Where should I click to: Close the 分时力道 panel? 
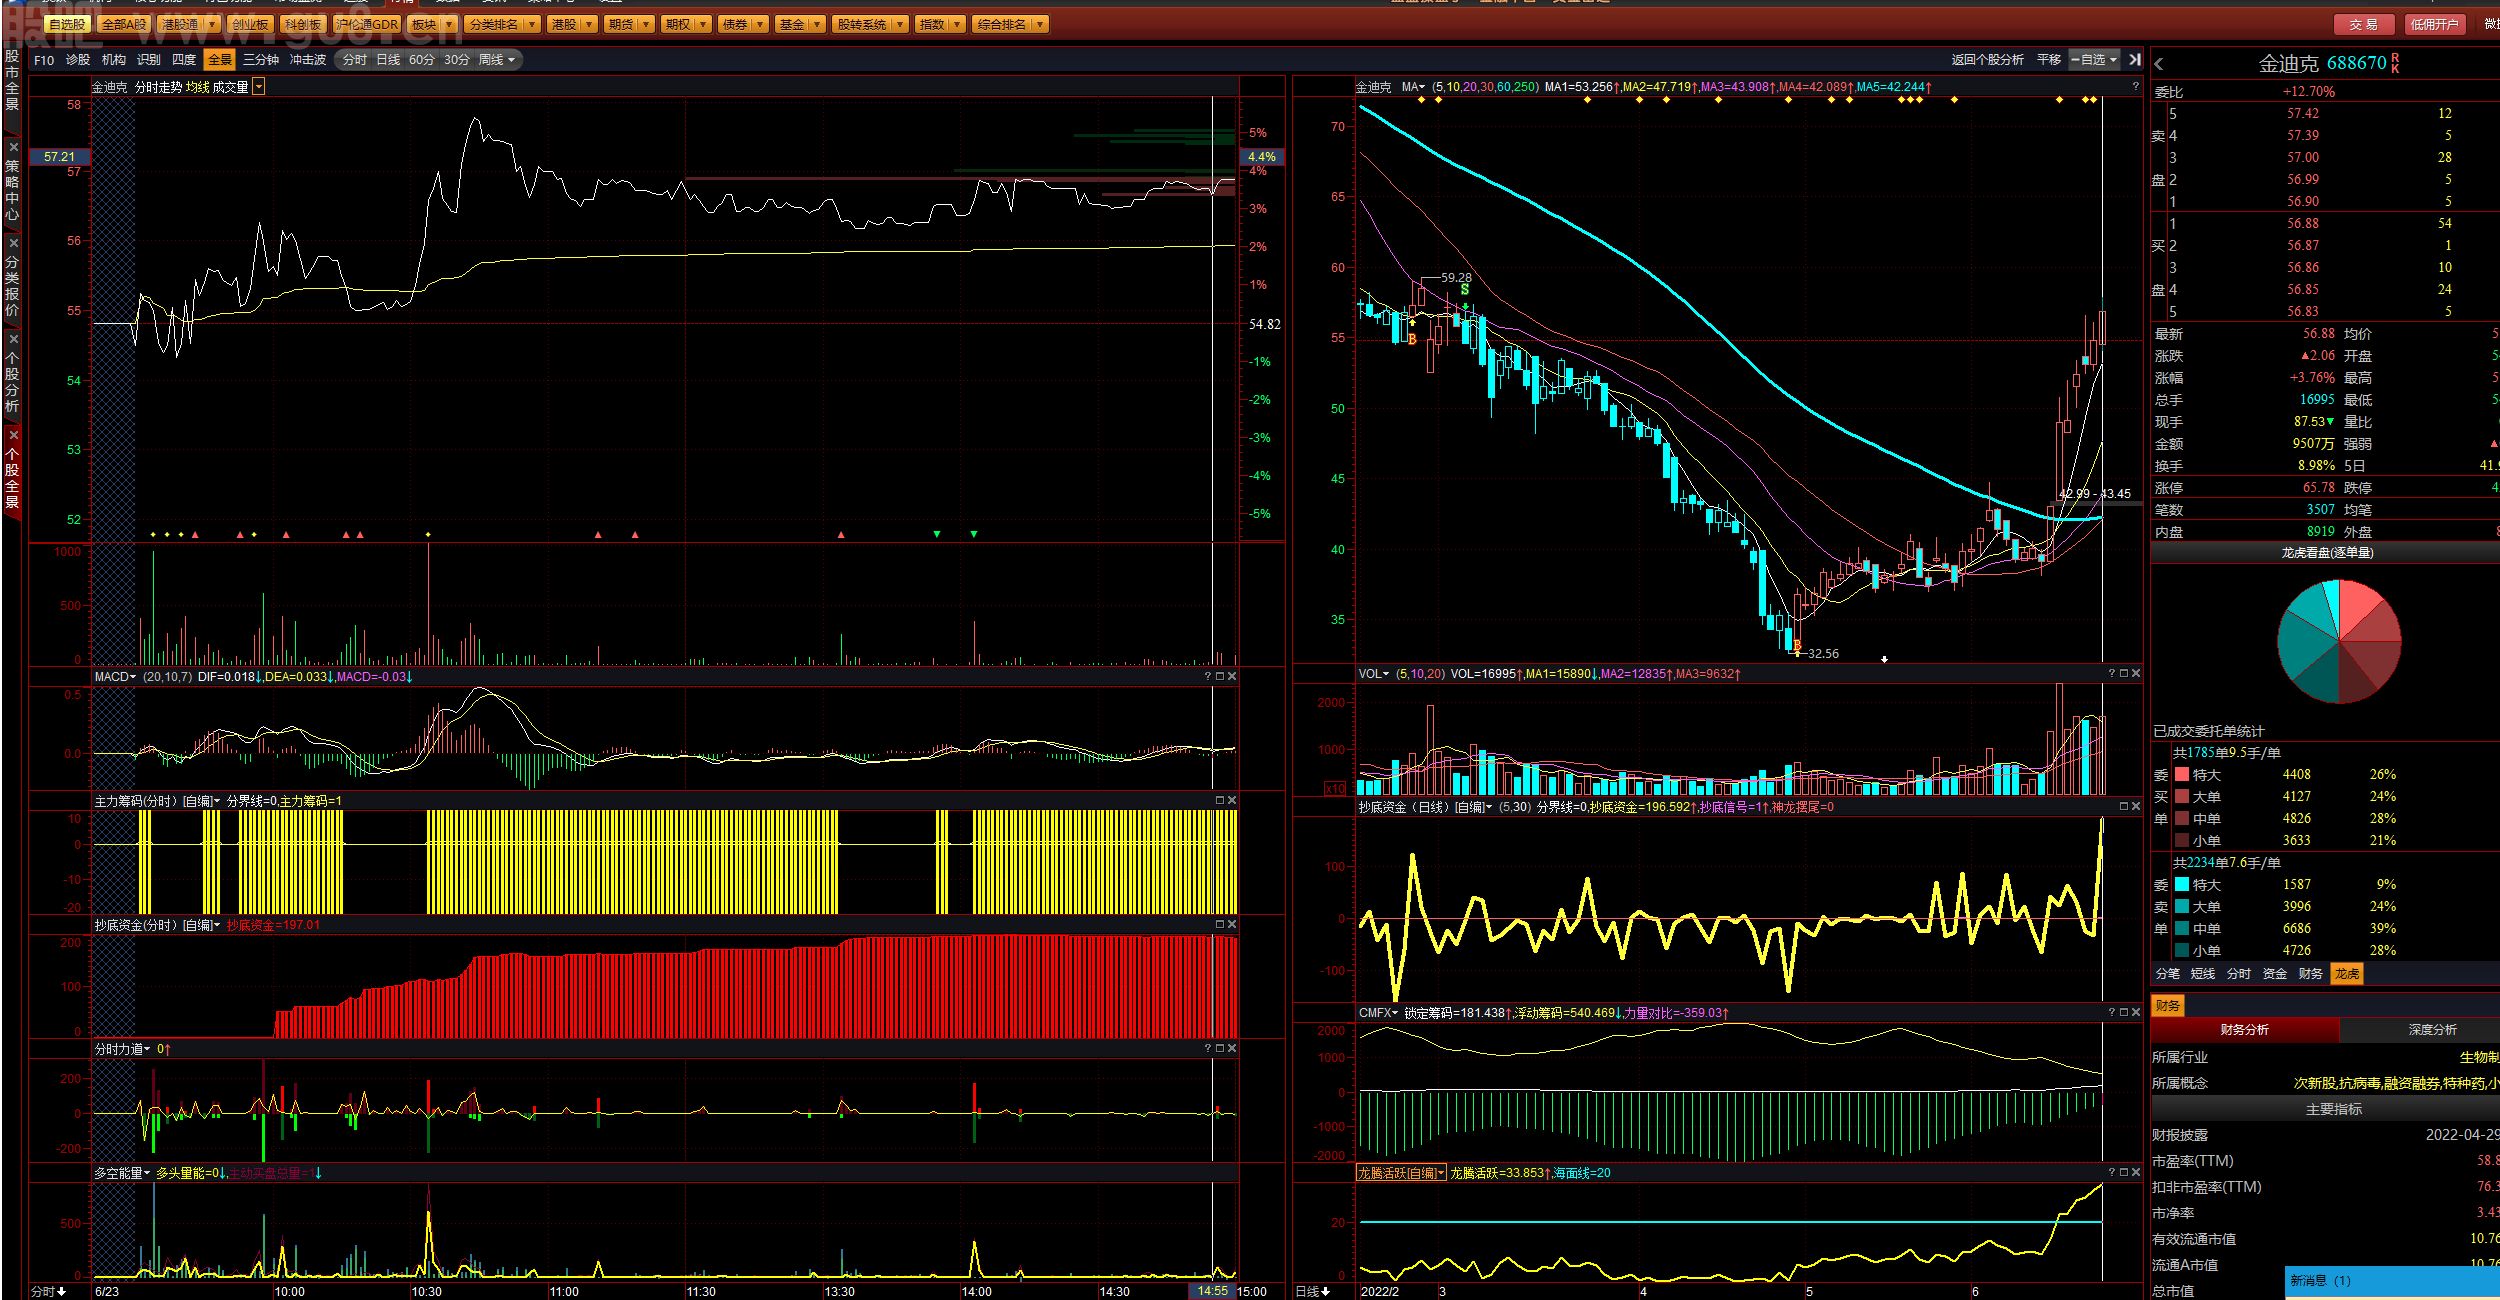pos(1232,1049)
